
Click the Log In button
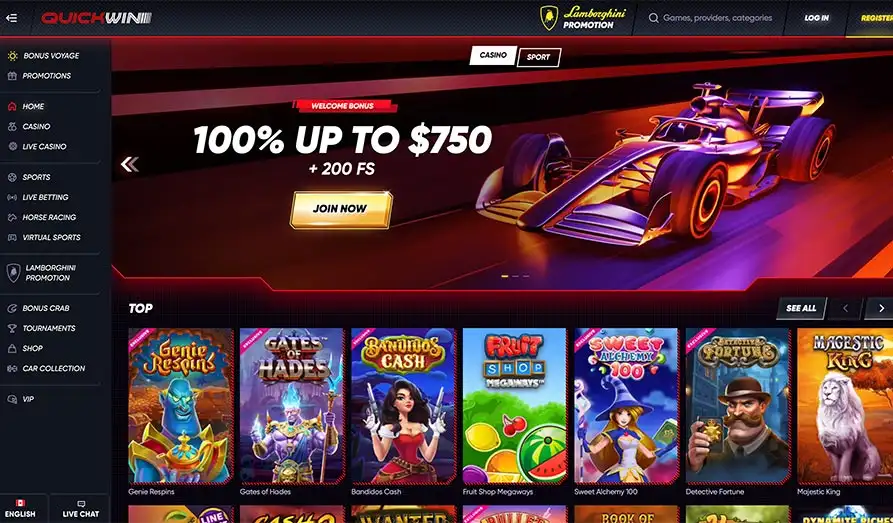point(817,18)
